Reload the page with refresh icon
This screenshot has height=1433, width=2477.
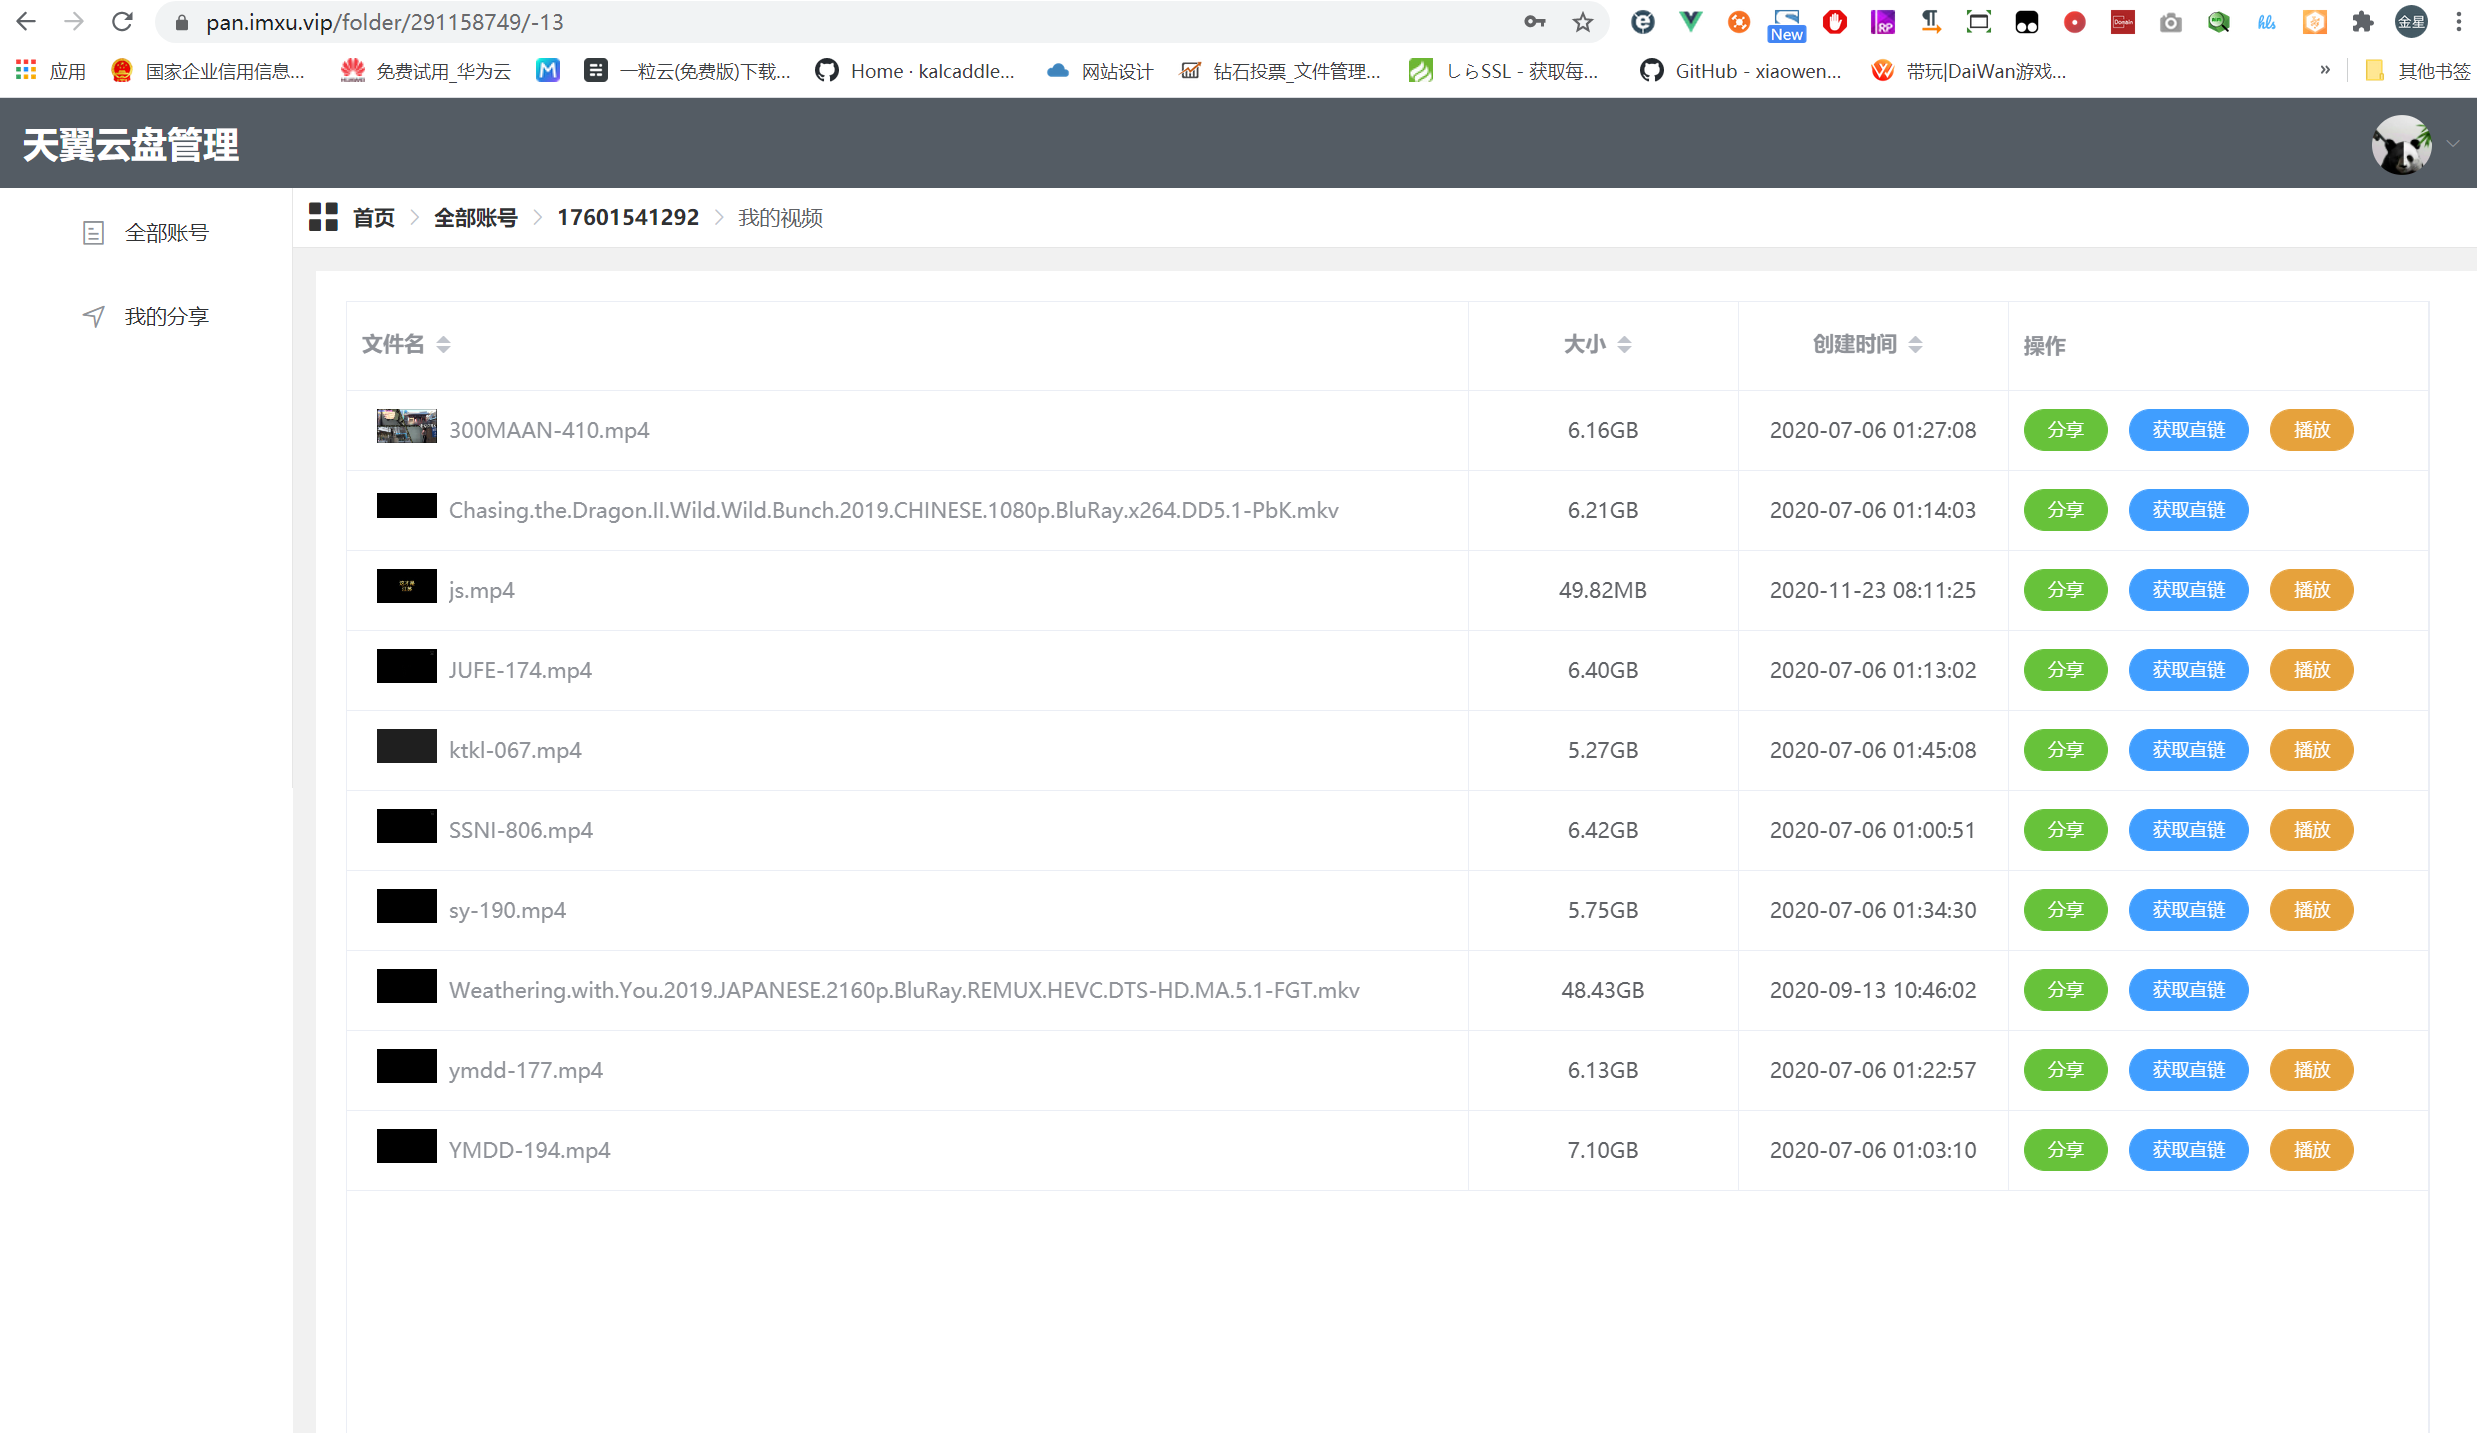[x=122, y=22]
